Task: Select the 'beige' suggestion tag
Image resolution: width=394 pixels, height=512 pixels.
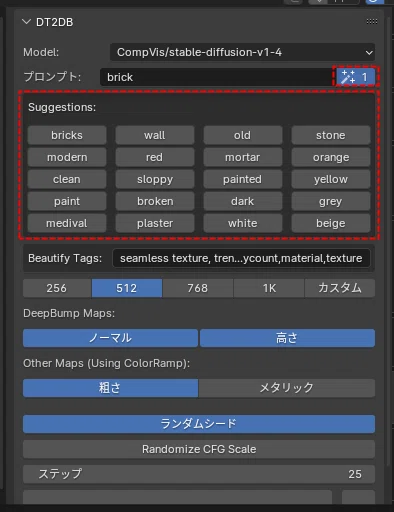Action: click(x=331, y=223)
